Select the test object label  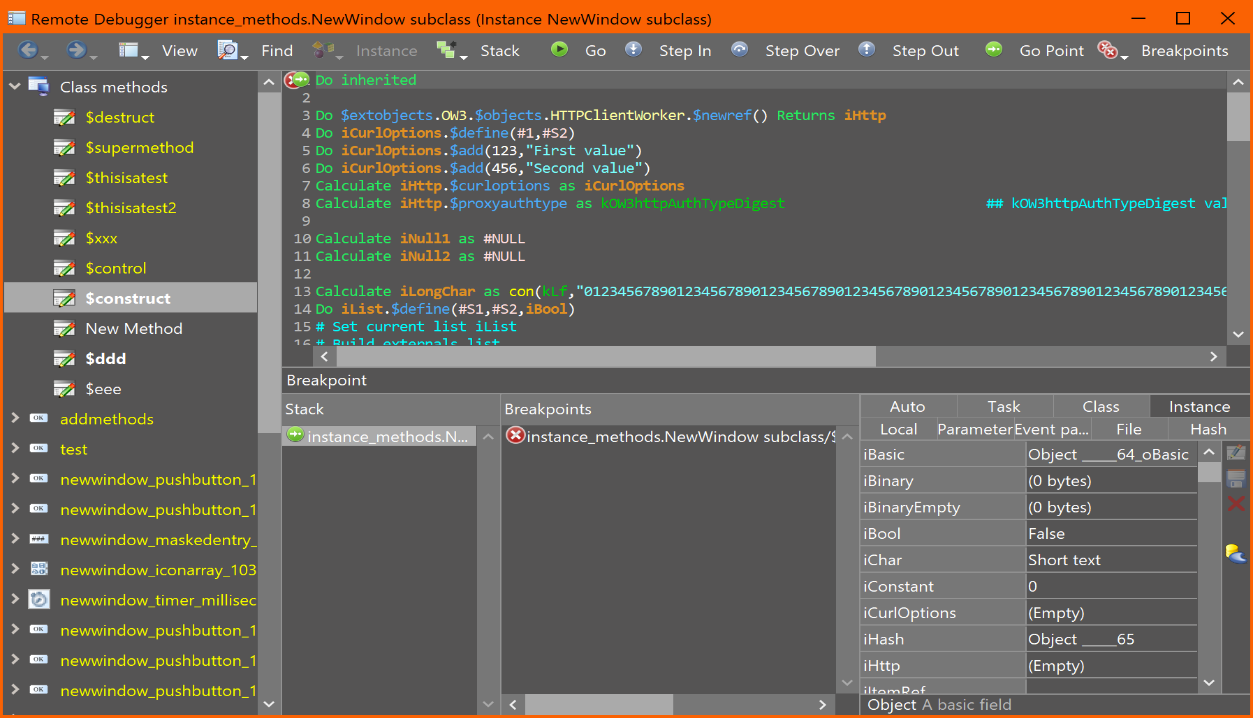pyautogui.click(x=73, y=449)
